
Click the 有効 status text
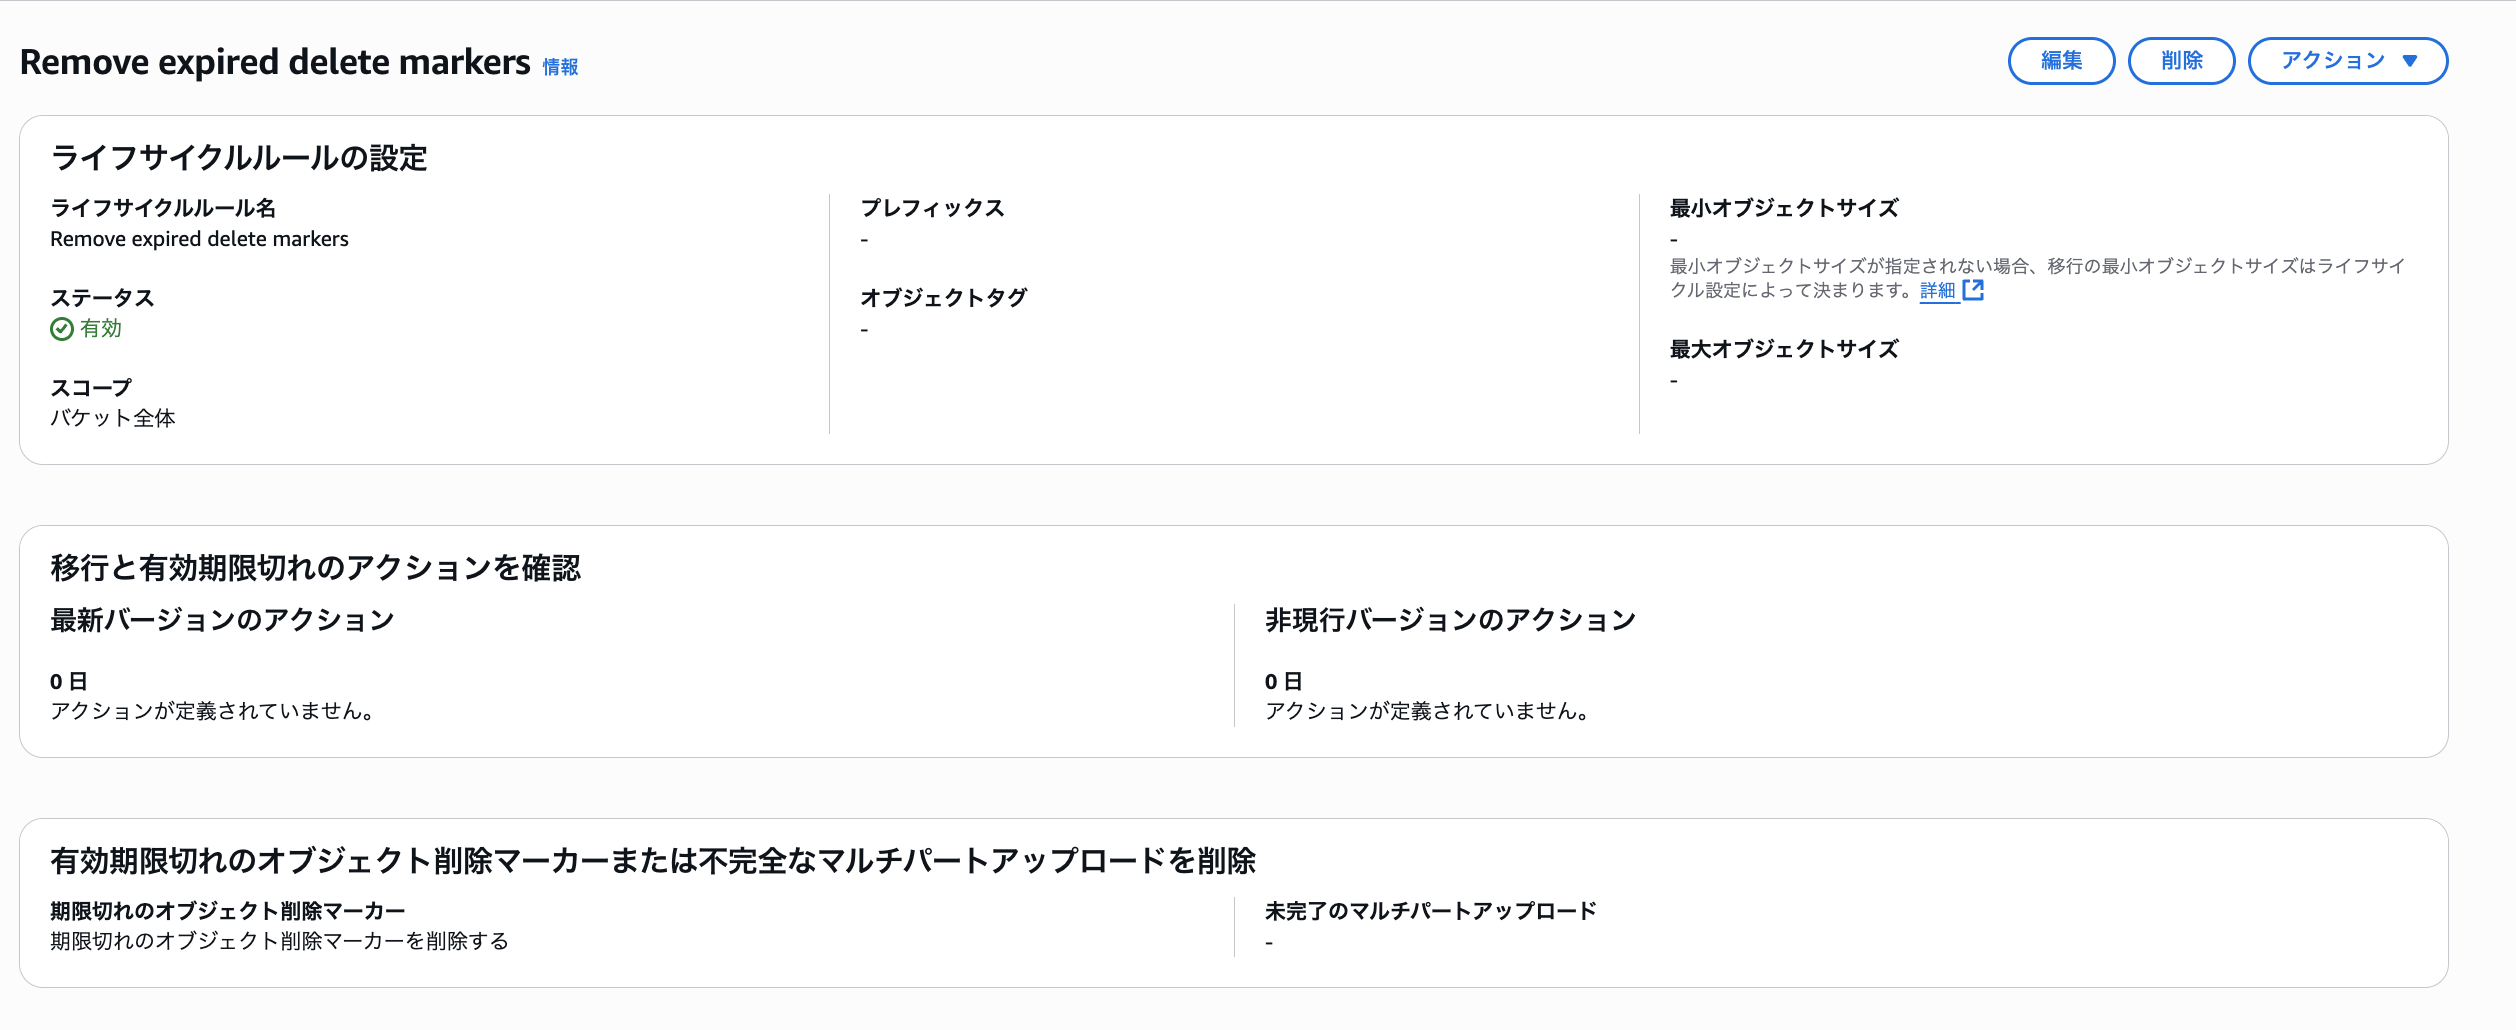(x=101, y=329)
